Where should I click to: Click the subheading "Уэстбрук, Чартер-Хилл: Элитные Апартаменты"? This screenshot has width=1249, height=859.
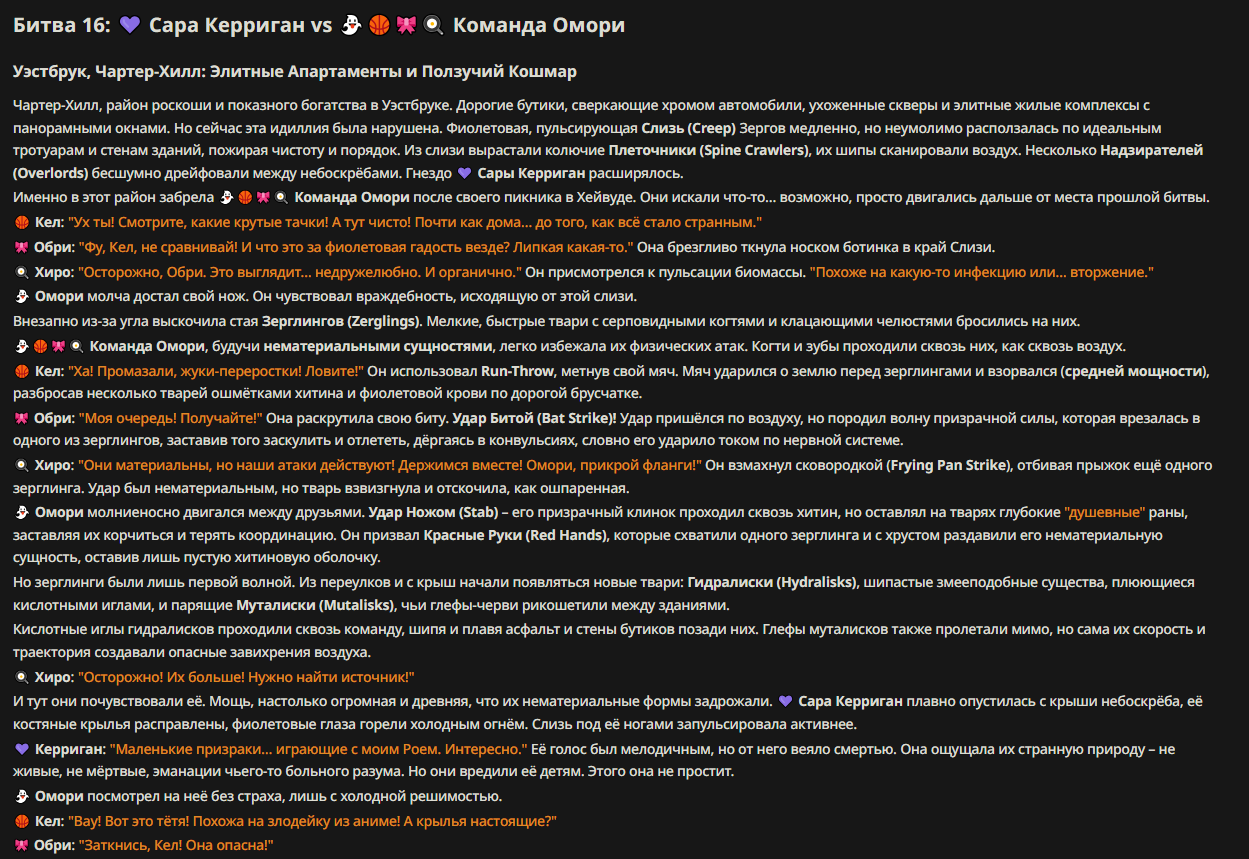[295, 72]
